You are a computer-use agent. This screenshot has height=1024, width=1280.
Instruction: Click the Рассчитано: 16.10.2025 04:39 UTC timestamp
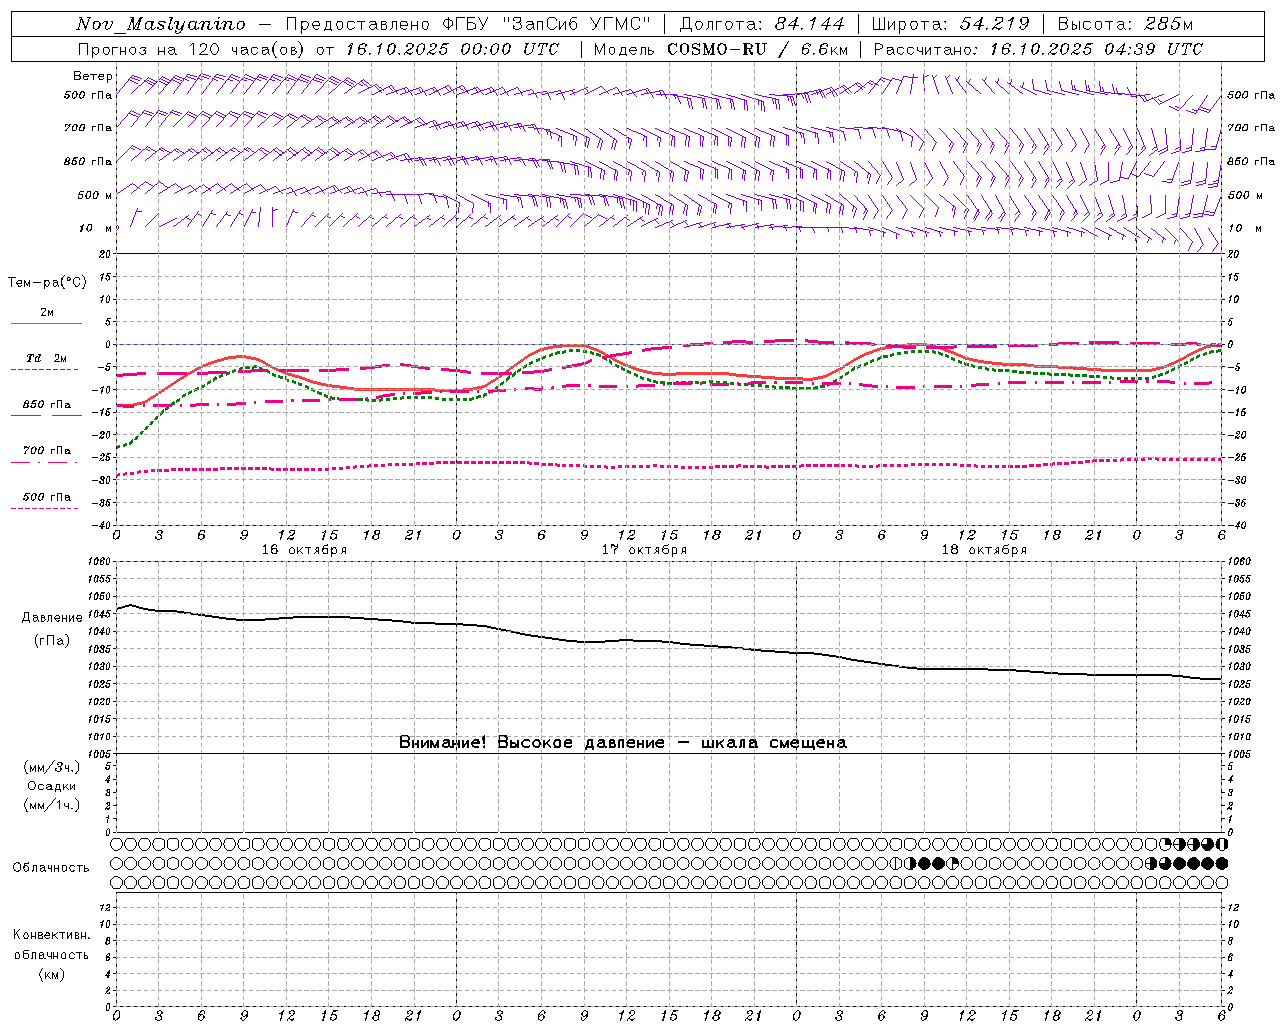point(1038,49)
